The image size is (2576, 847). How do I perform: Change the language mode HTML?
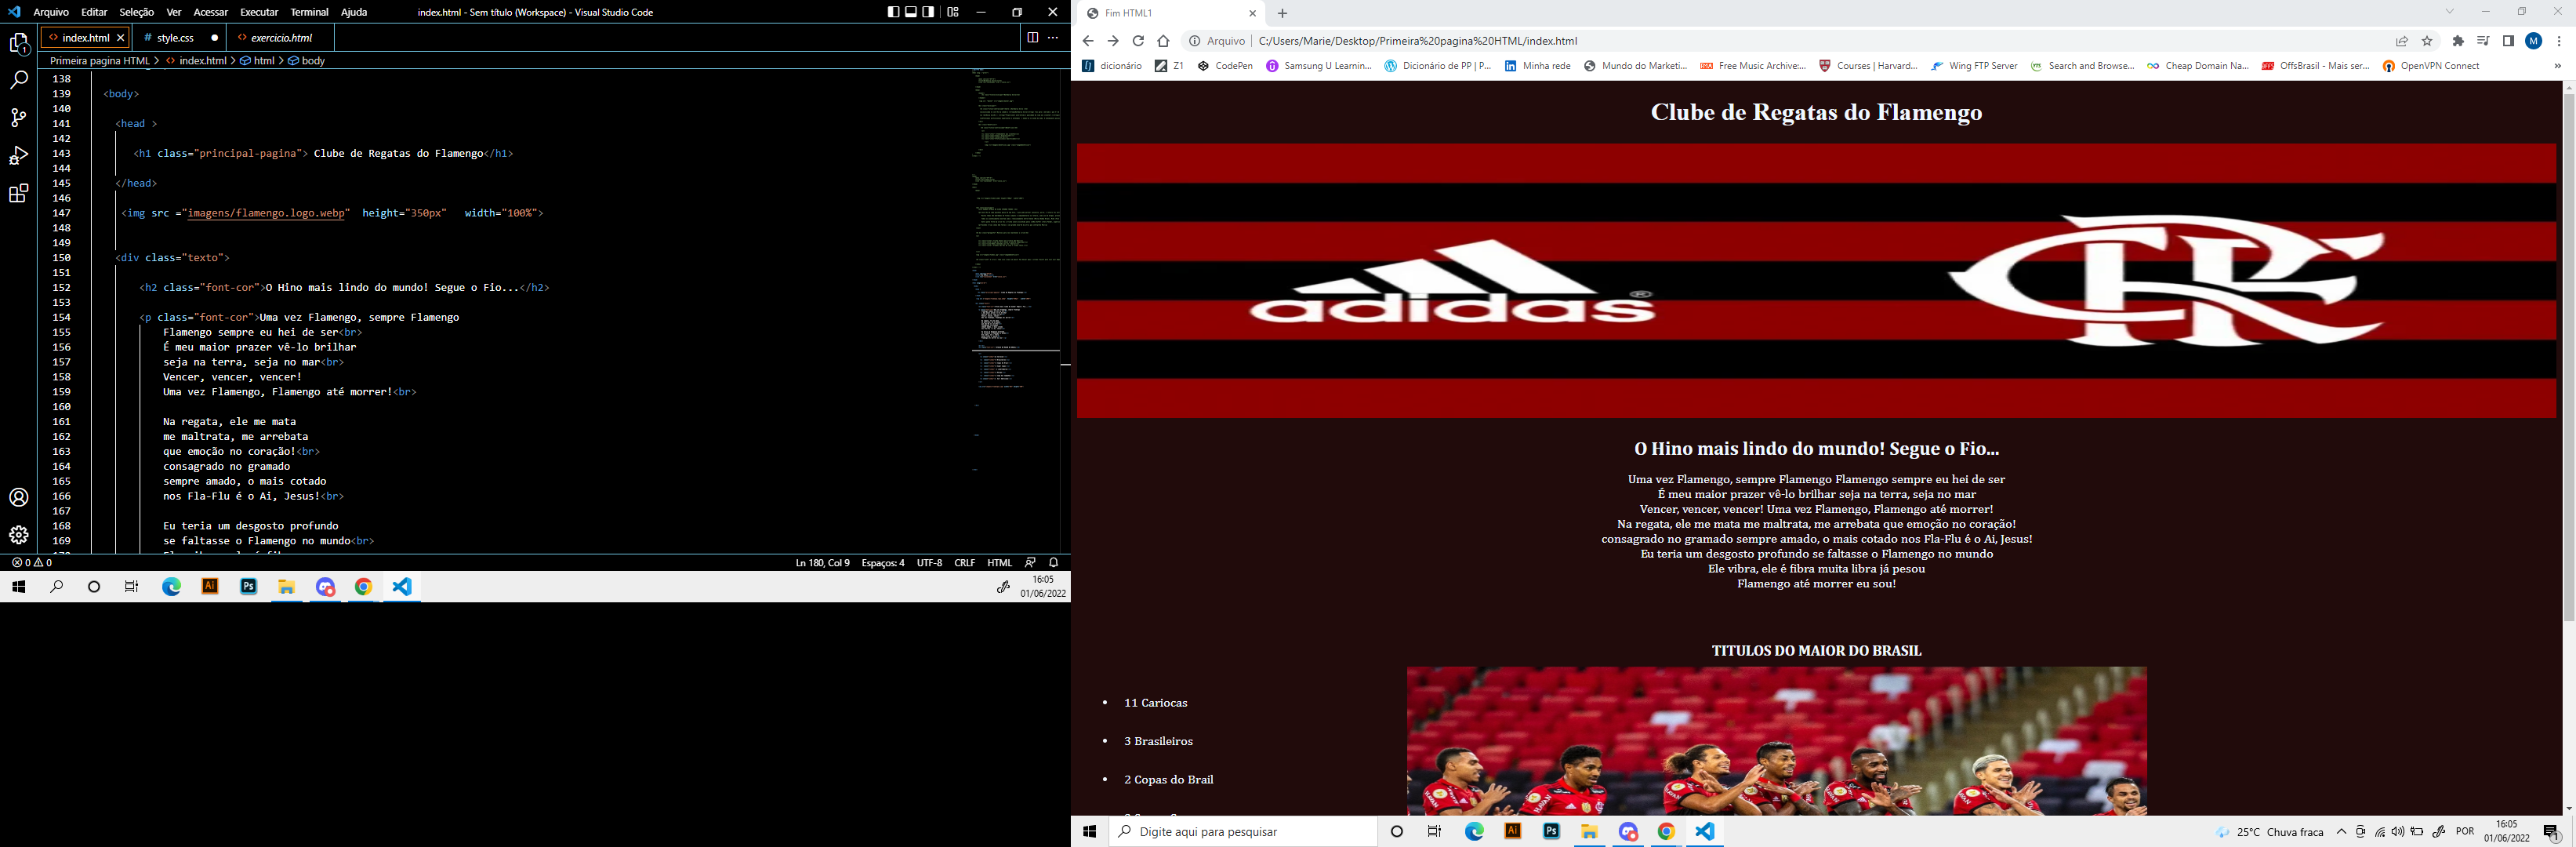999,563
